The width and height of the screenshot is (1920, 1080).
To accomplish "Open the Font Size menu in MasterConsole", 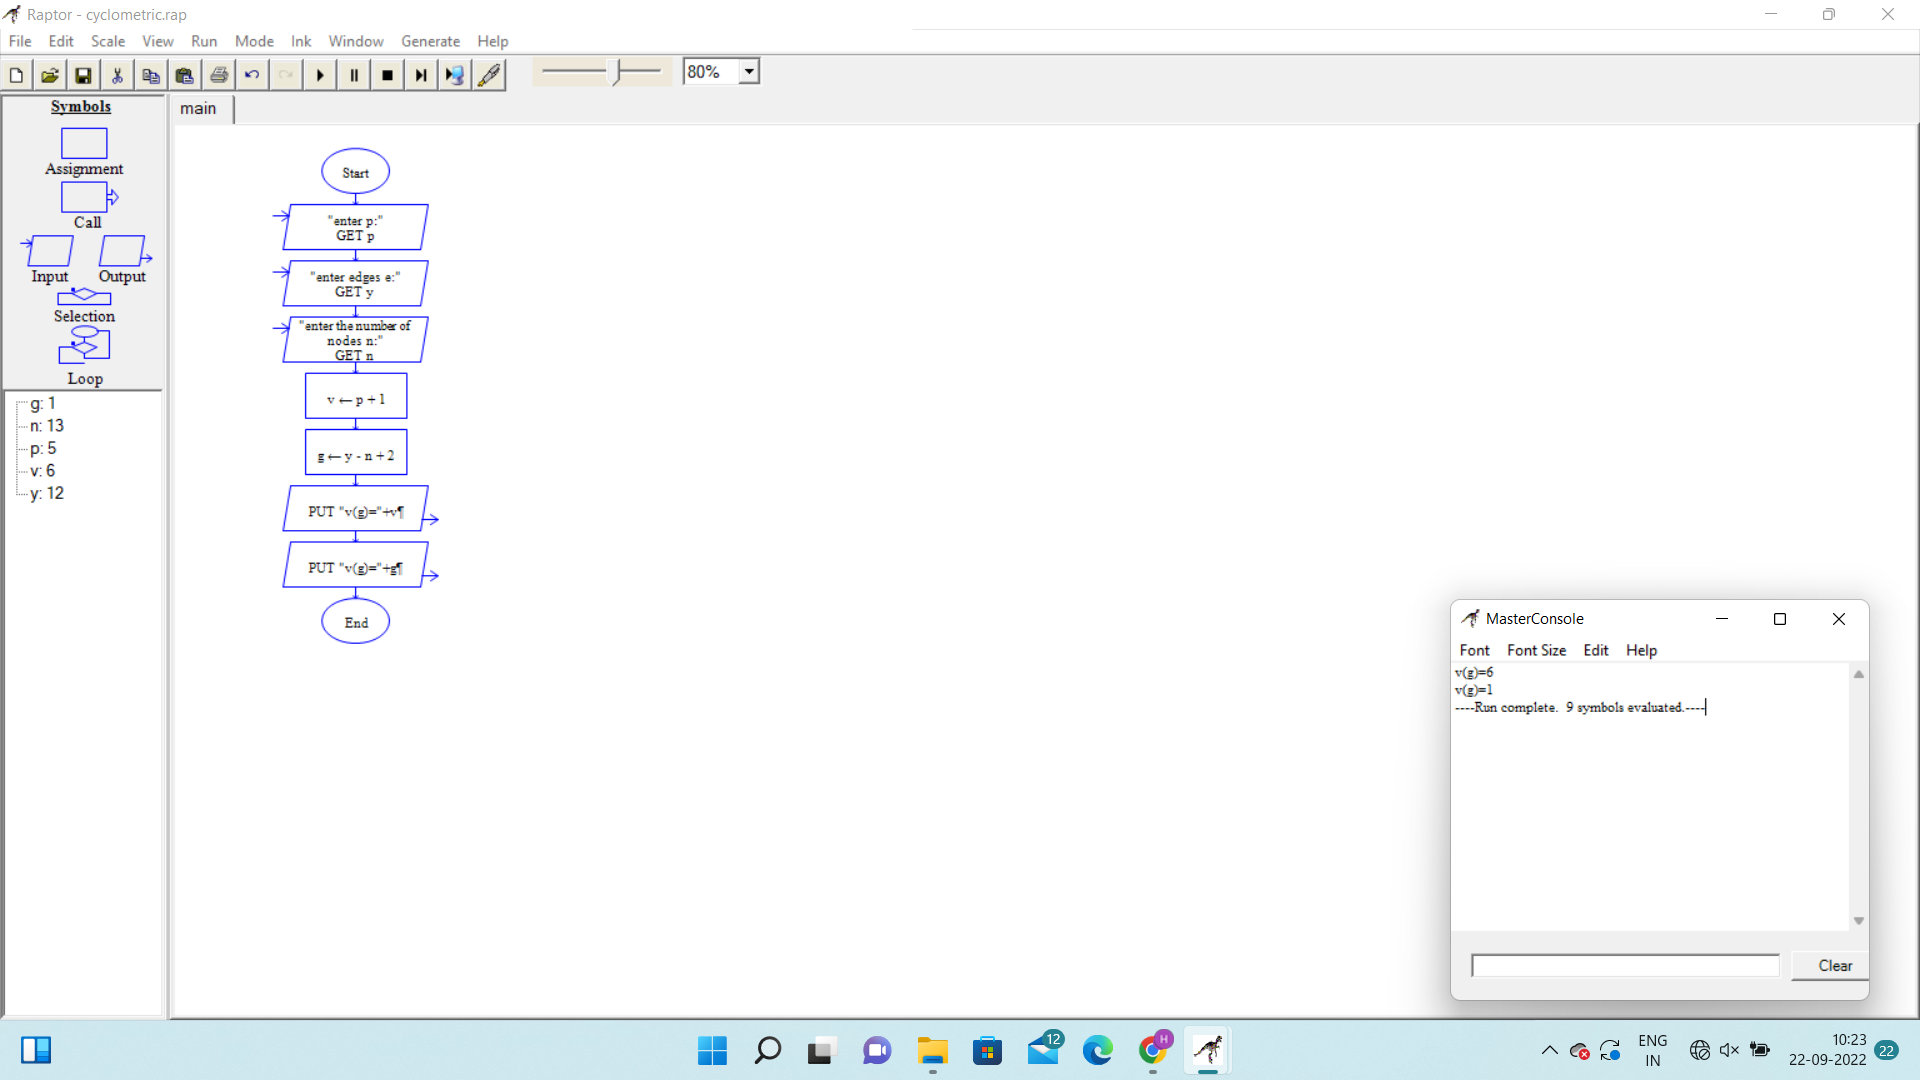I will (1536, 650).
